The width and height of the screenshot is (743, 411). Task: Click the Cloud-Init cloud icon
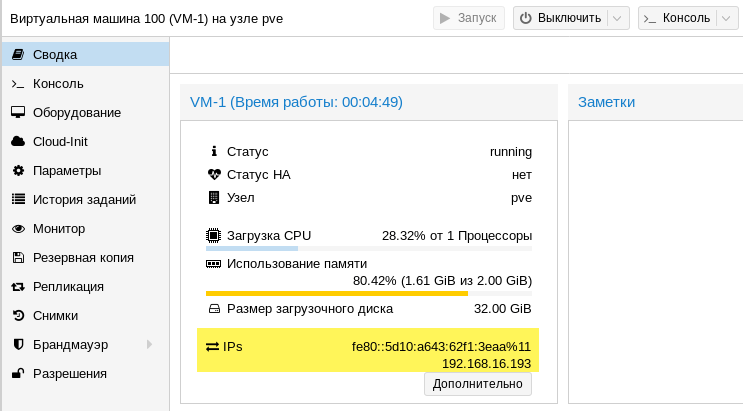17,141
